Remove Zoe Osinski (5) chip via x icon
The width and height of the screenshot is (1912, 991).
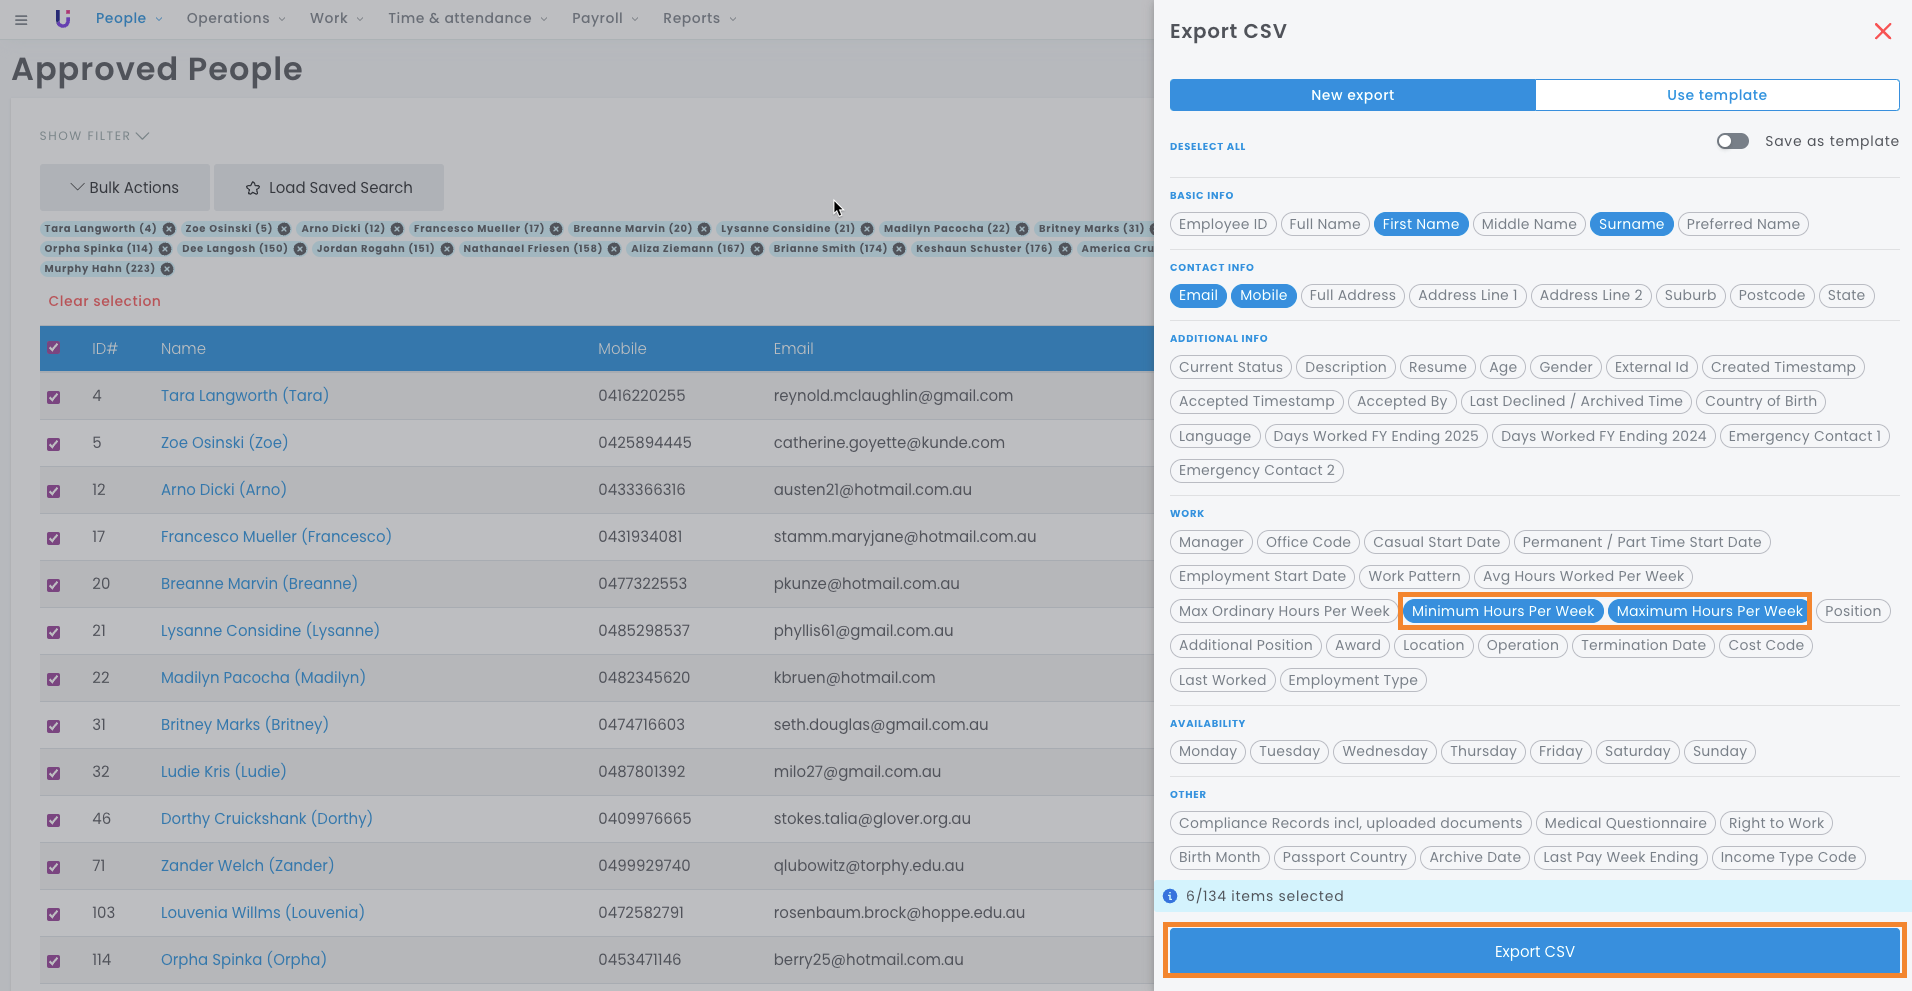pyautogui.click(x=284, y=229)
